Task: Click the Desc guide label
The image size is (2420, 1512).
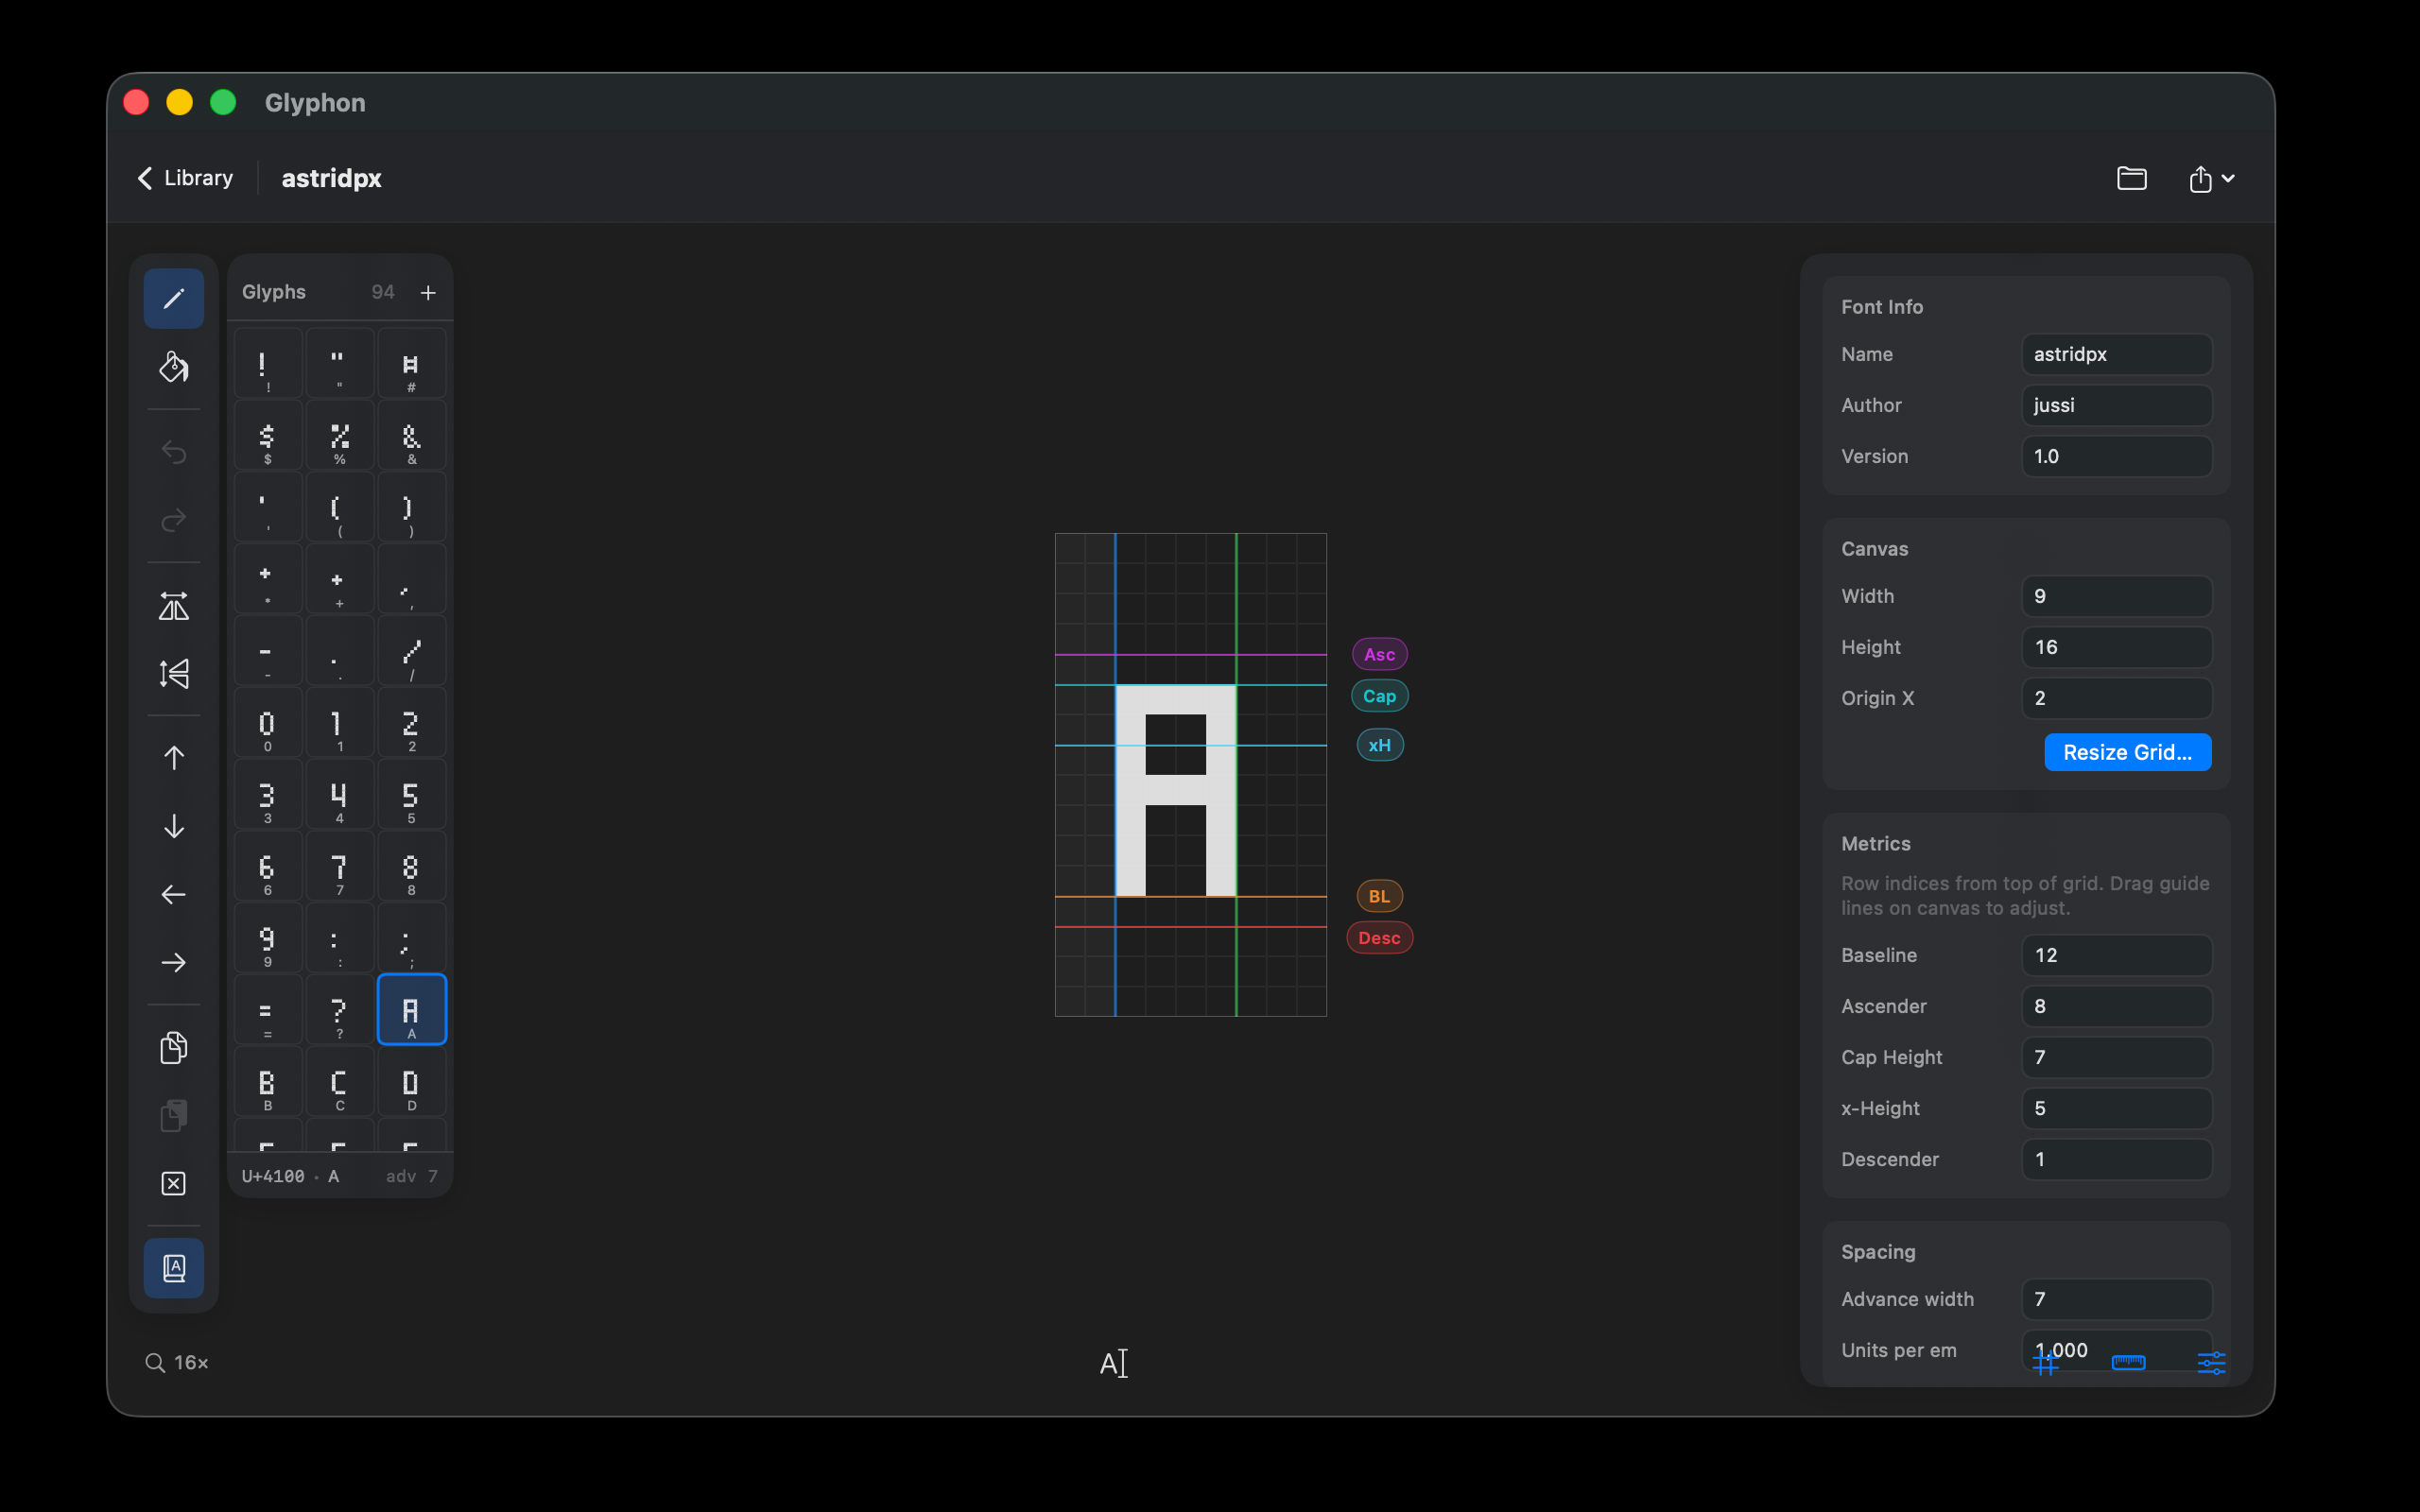Action: click(1379, 938)
